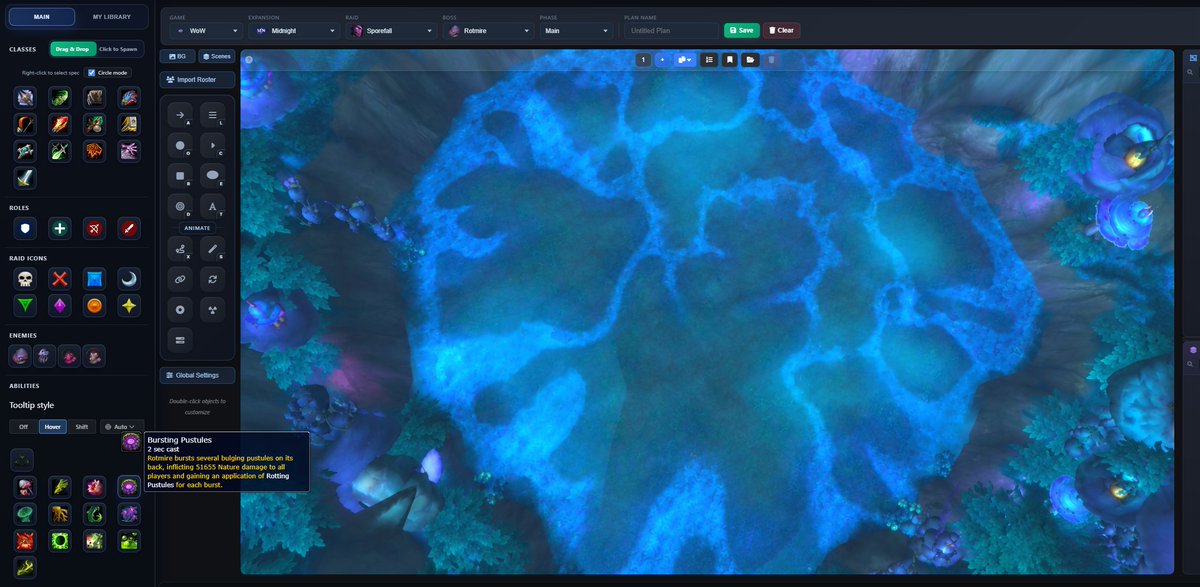Viewport: 1200px width, 587px height.
Task: Select the warrior sword class icon
Action: pyautogui.click(x=25, y=178)
